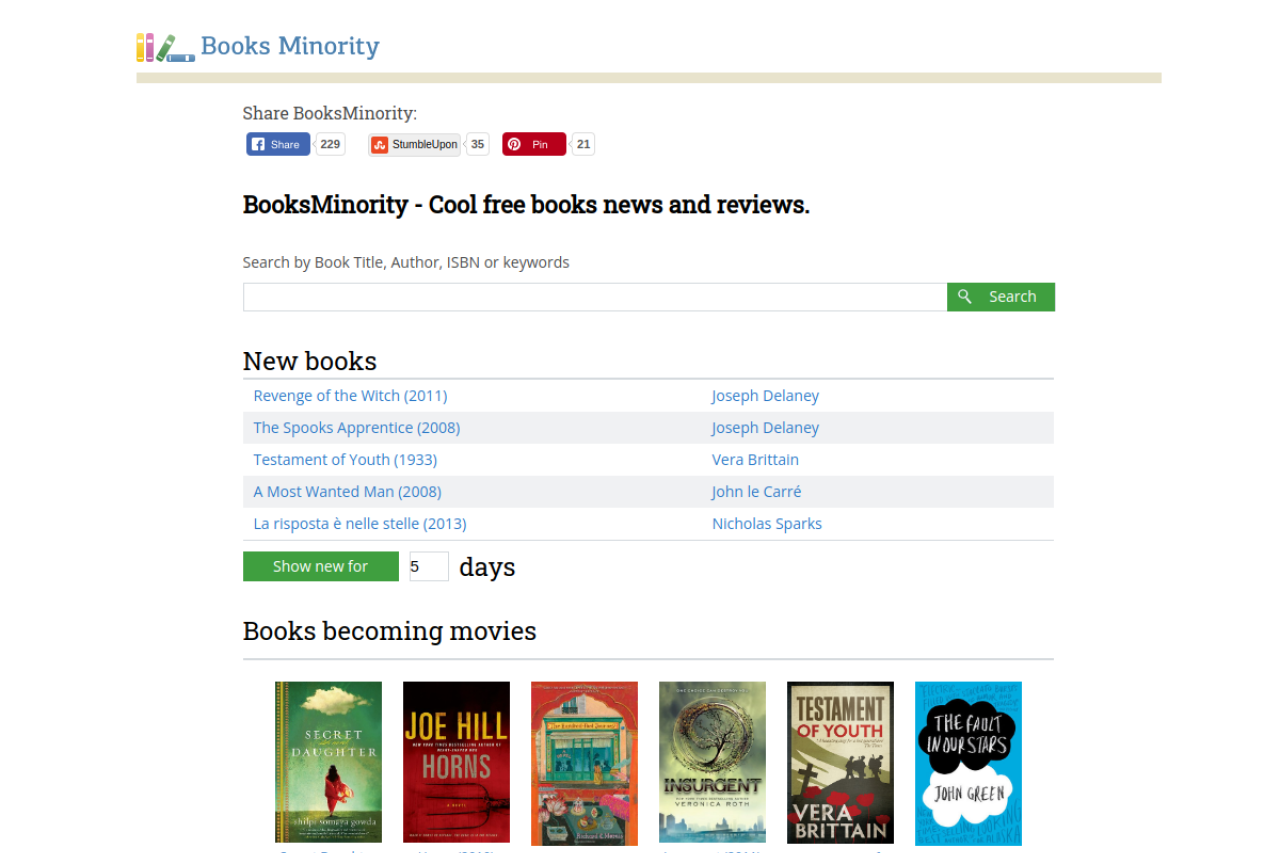This screenshot has width=1280, height=853.
Task: Click the days number input box
Action: coord(428,566)
